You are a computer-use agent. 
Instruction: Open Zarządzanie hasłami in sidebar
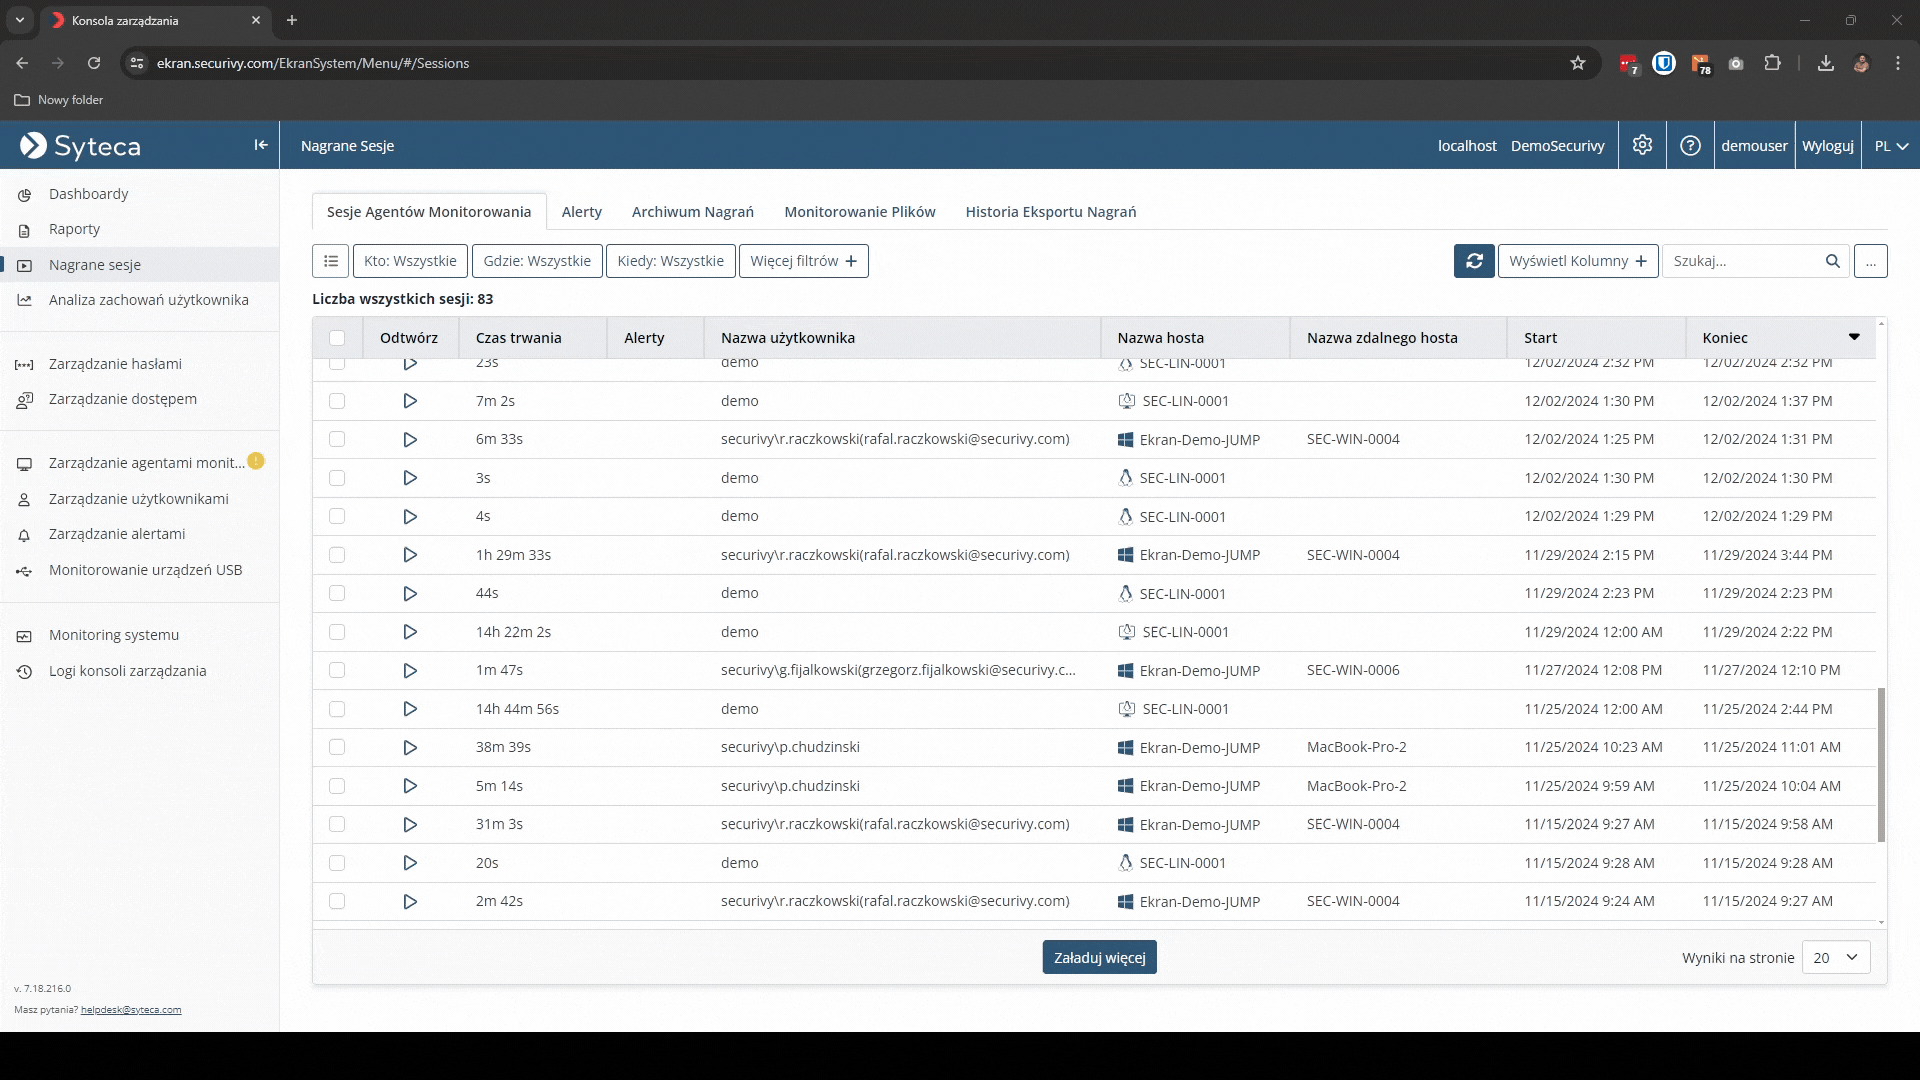point(115,364)
